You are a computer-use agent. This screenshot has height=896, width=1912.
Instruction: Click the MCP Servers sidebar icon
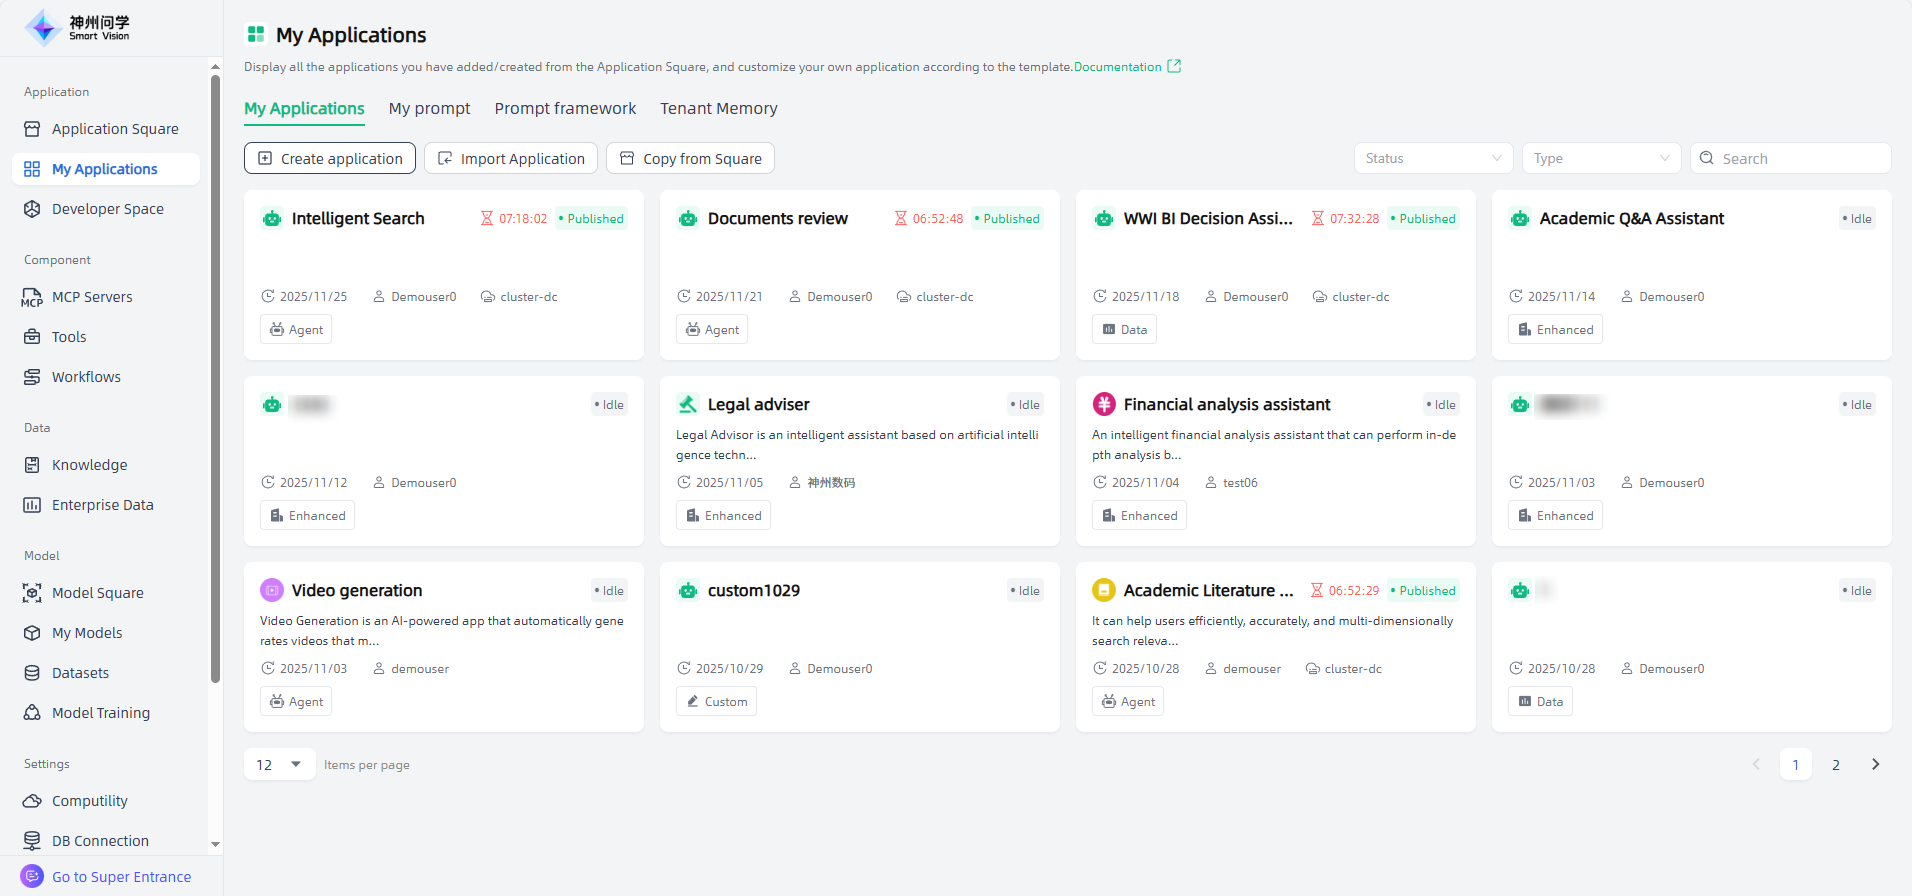tap(32, 297)
